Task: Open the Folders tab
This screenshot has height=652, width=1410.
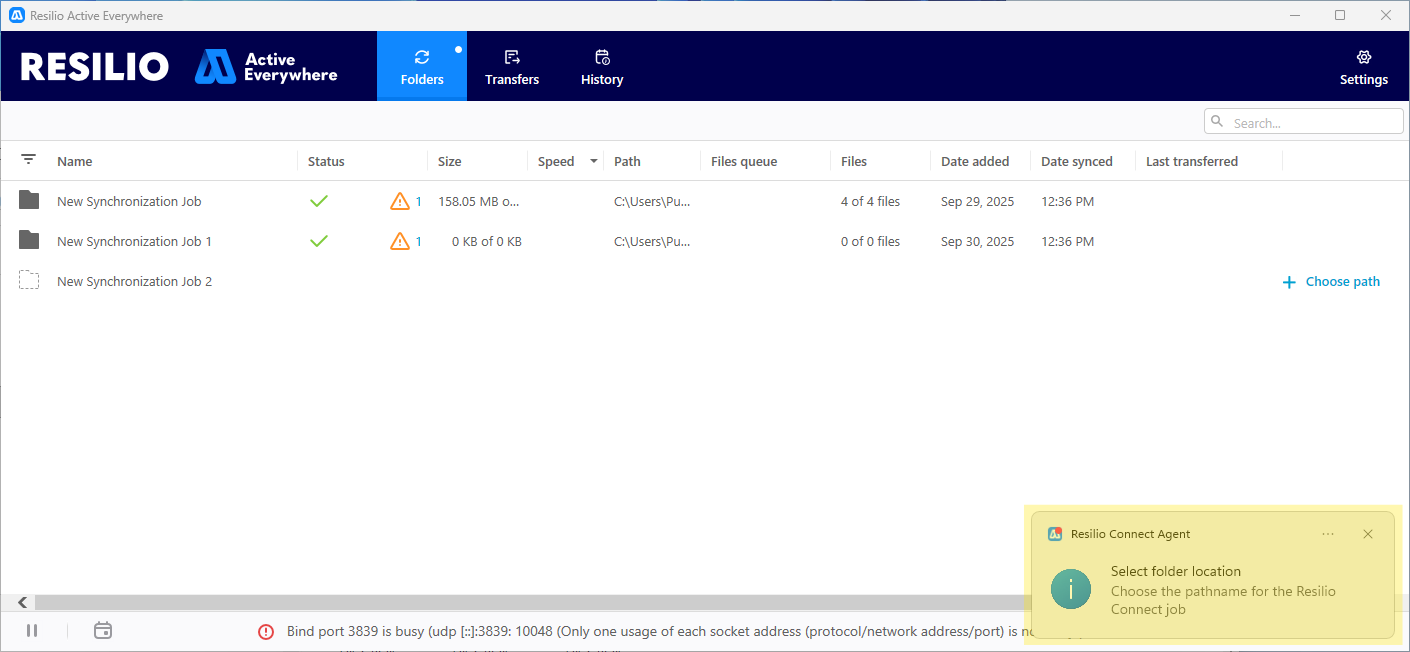Action: [422, 66]
